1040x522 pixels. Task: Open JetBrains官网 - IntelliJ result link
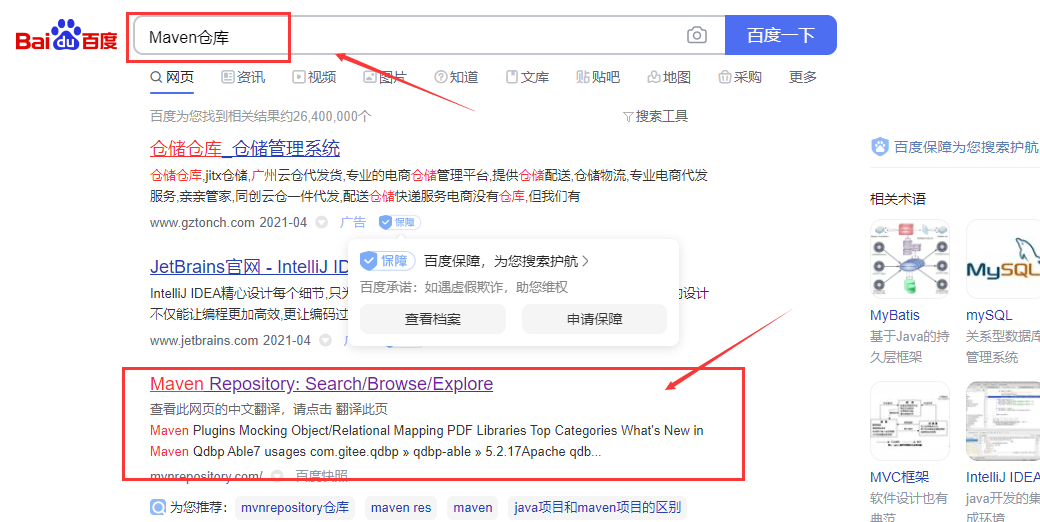(249, 267)
